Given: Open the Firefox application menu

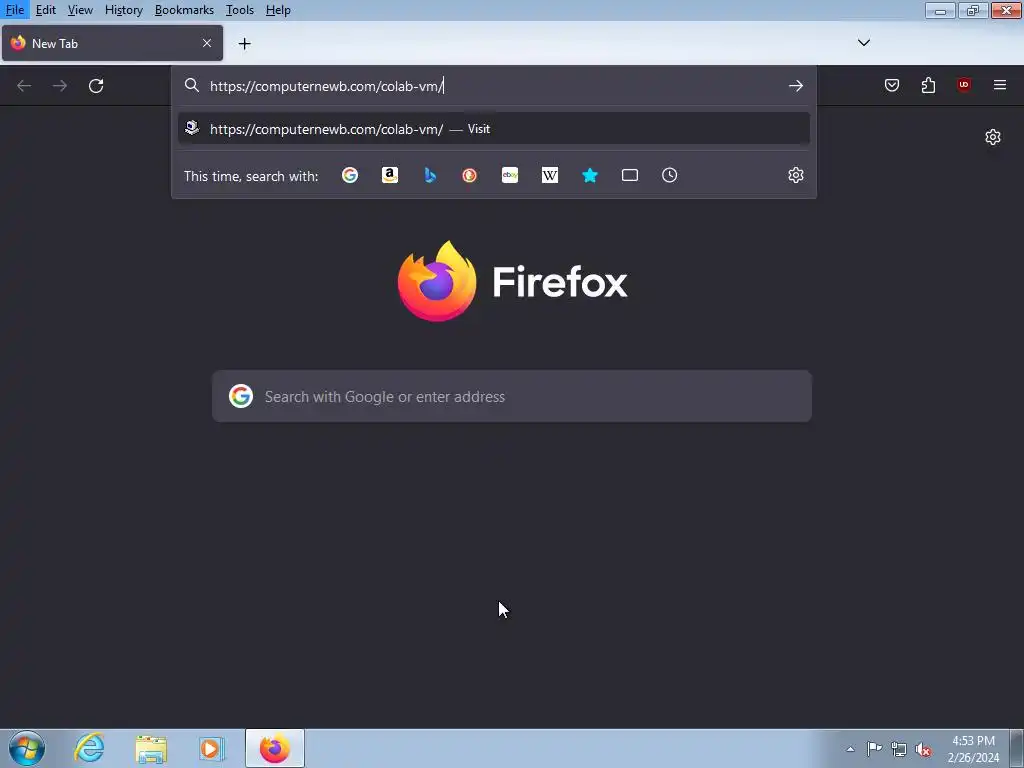Looking at the screenshot, I should [x=1000, y=85].
